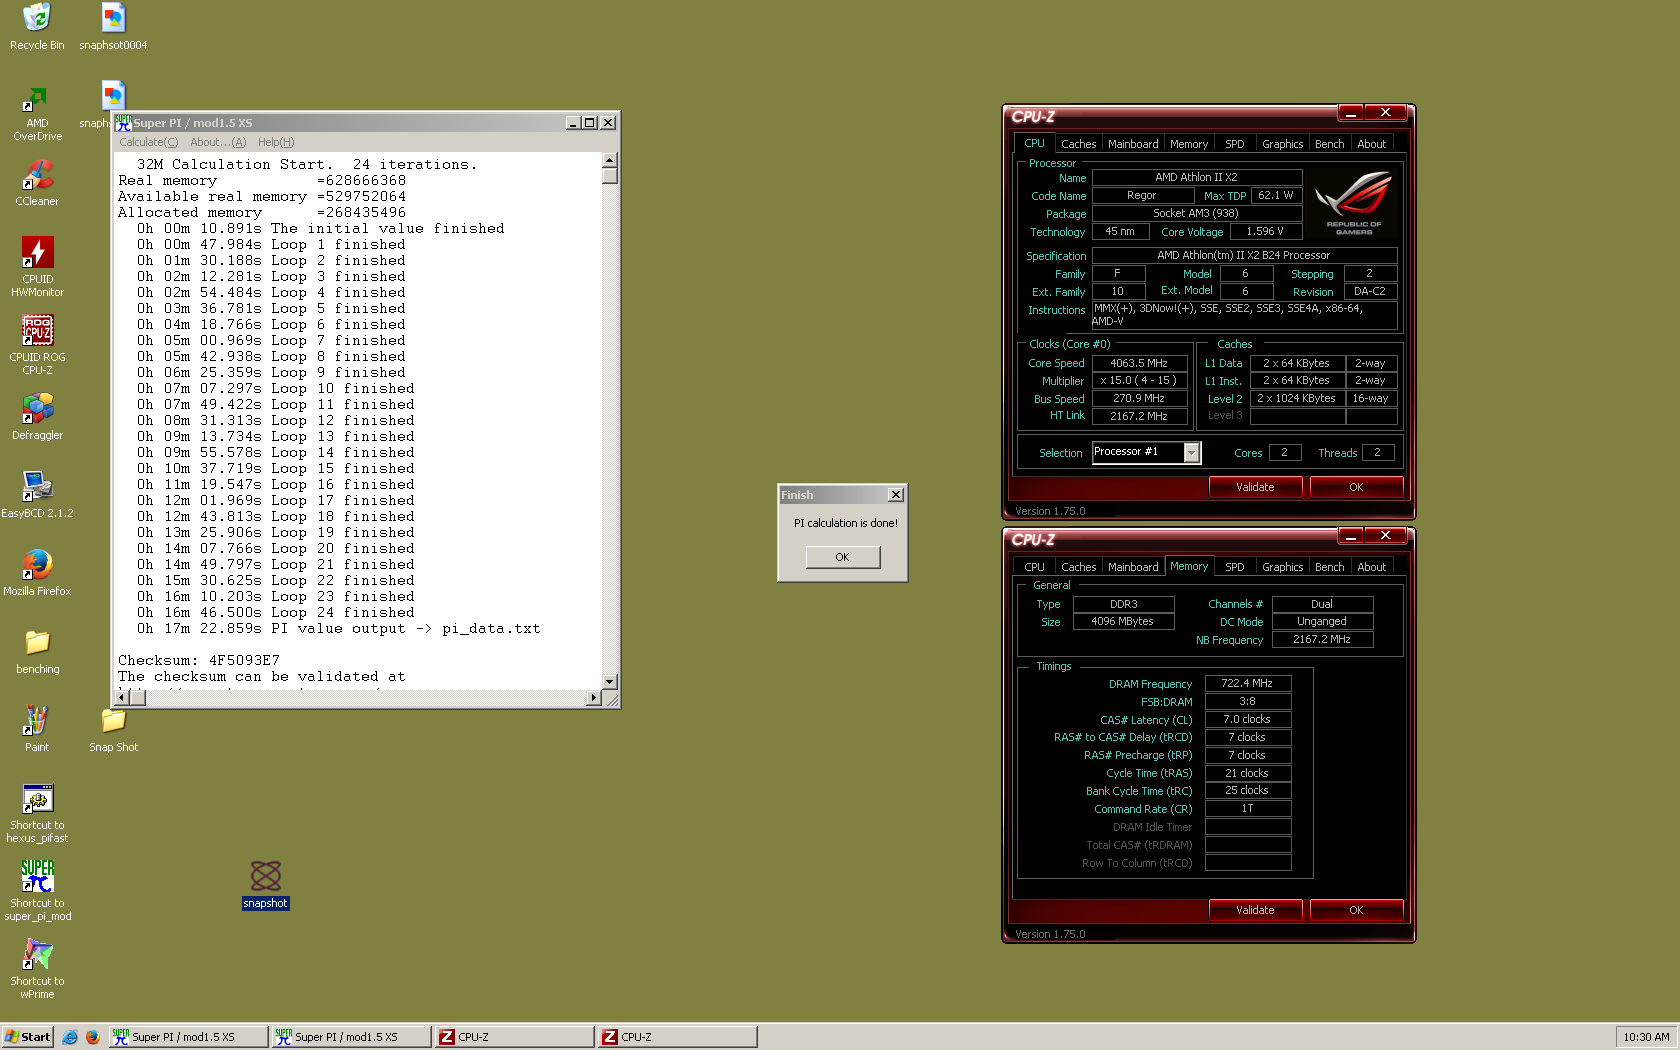Open Graphics tab in lower CPU-Z

tap(1282, 567)
